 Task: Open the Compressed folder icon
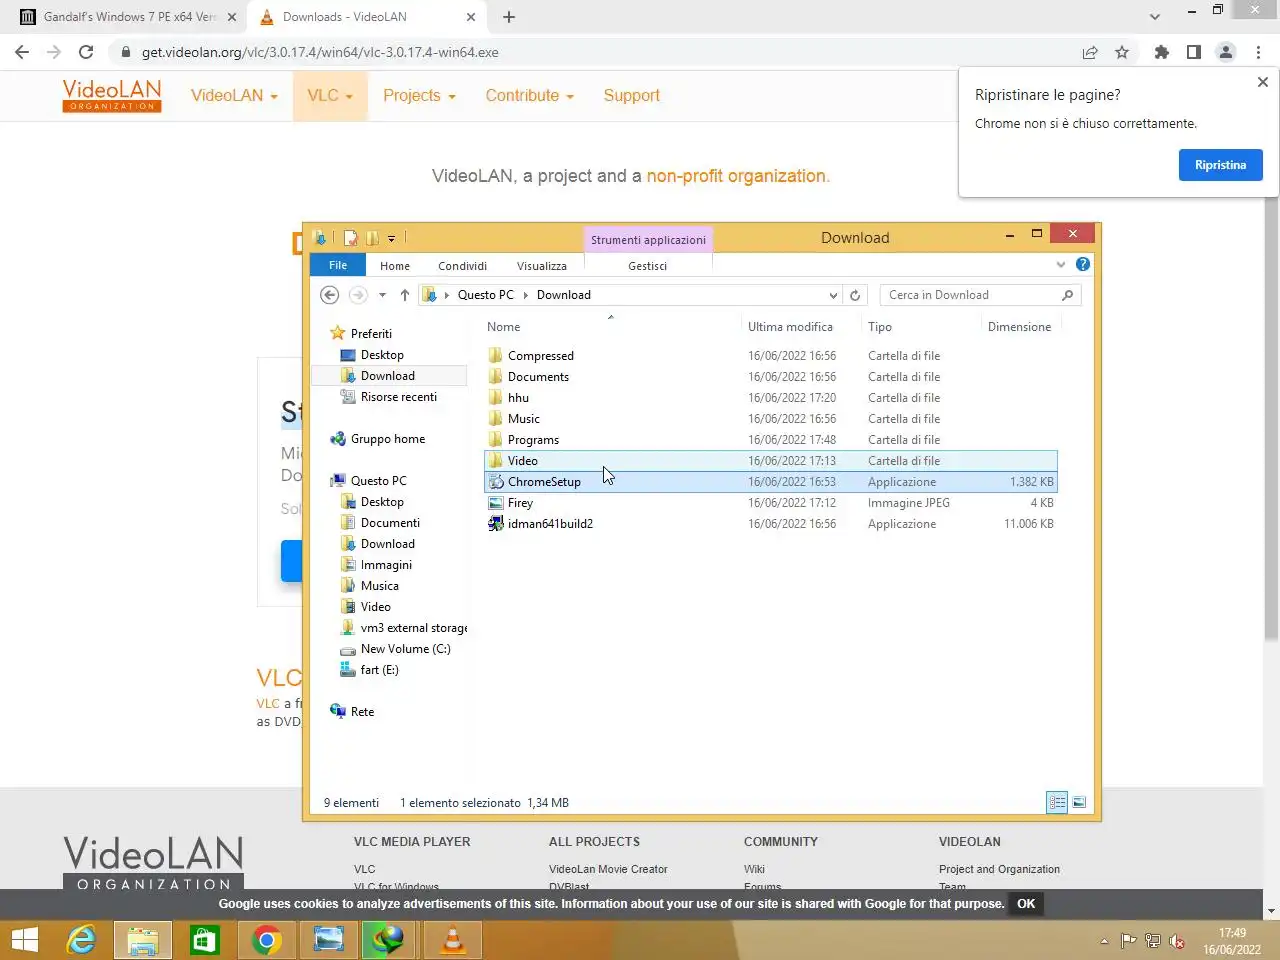496,356
